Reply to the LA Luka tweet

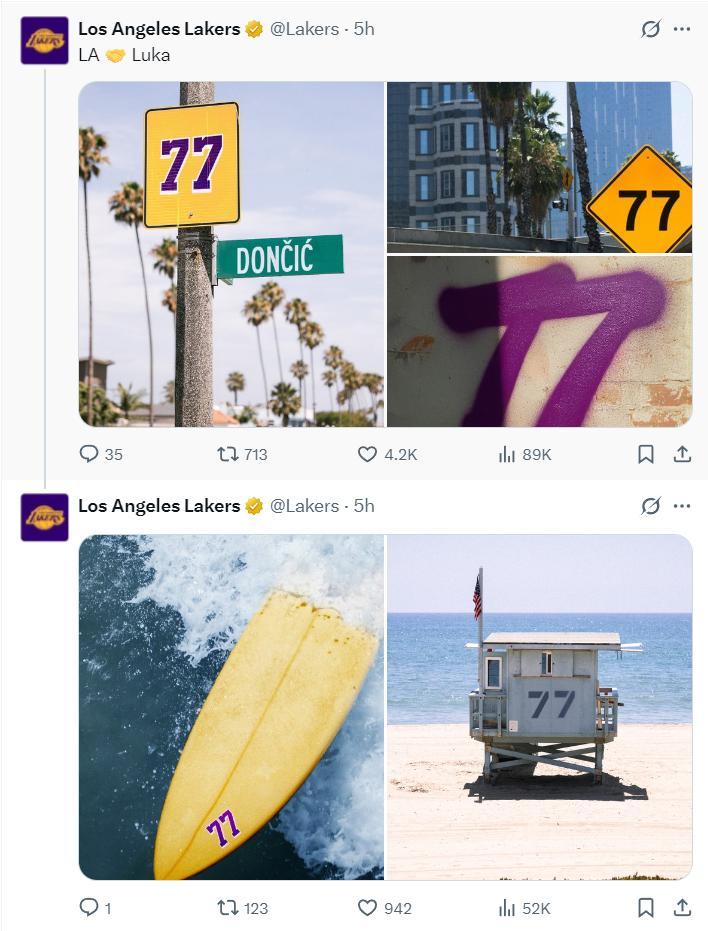(89, 454)
